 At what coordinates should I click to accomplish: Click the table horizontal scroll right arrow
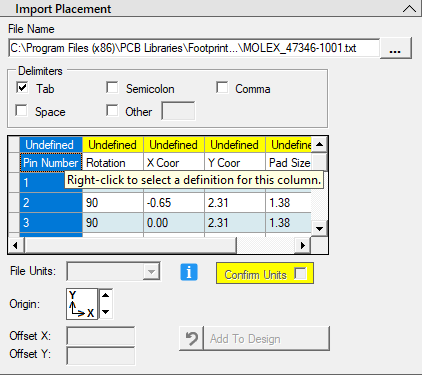[303, 246]
